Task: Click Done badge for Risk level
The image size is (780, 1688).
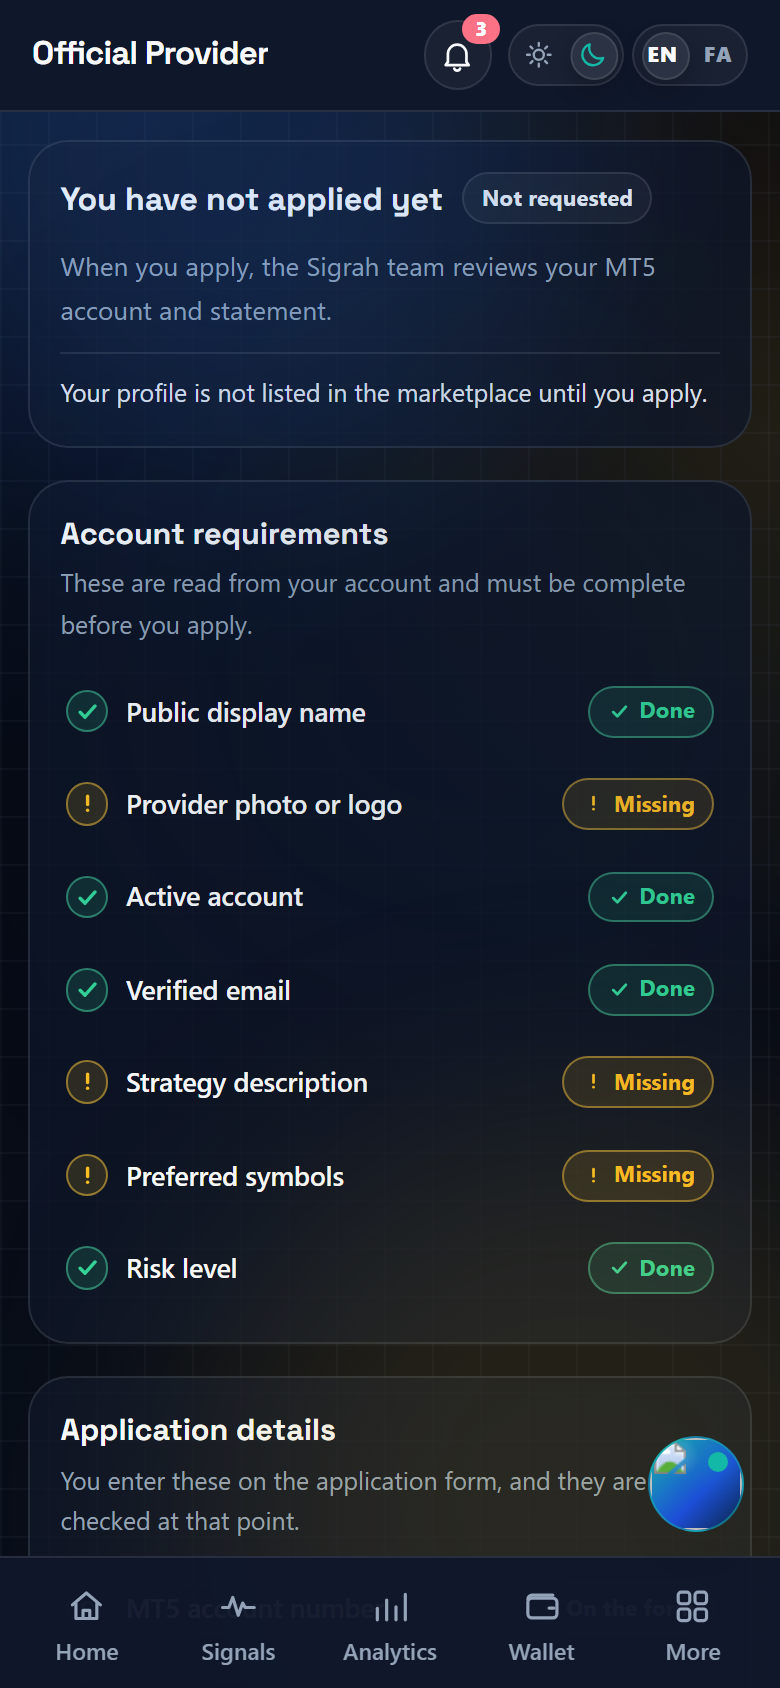Action: tap(651, 1268)
